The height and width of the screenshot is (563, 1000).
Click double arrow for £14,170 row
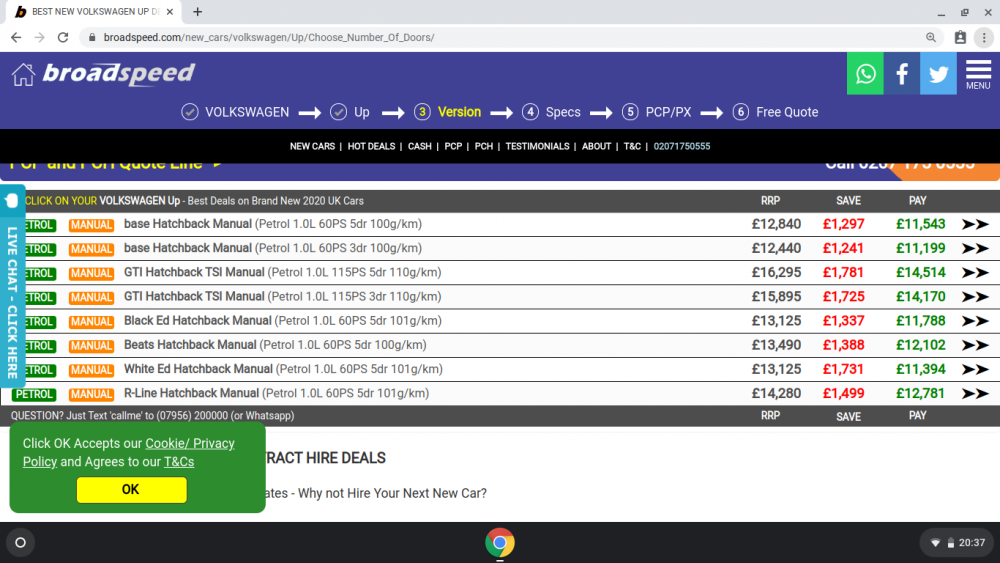[975, 297]
